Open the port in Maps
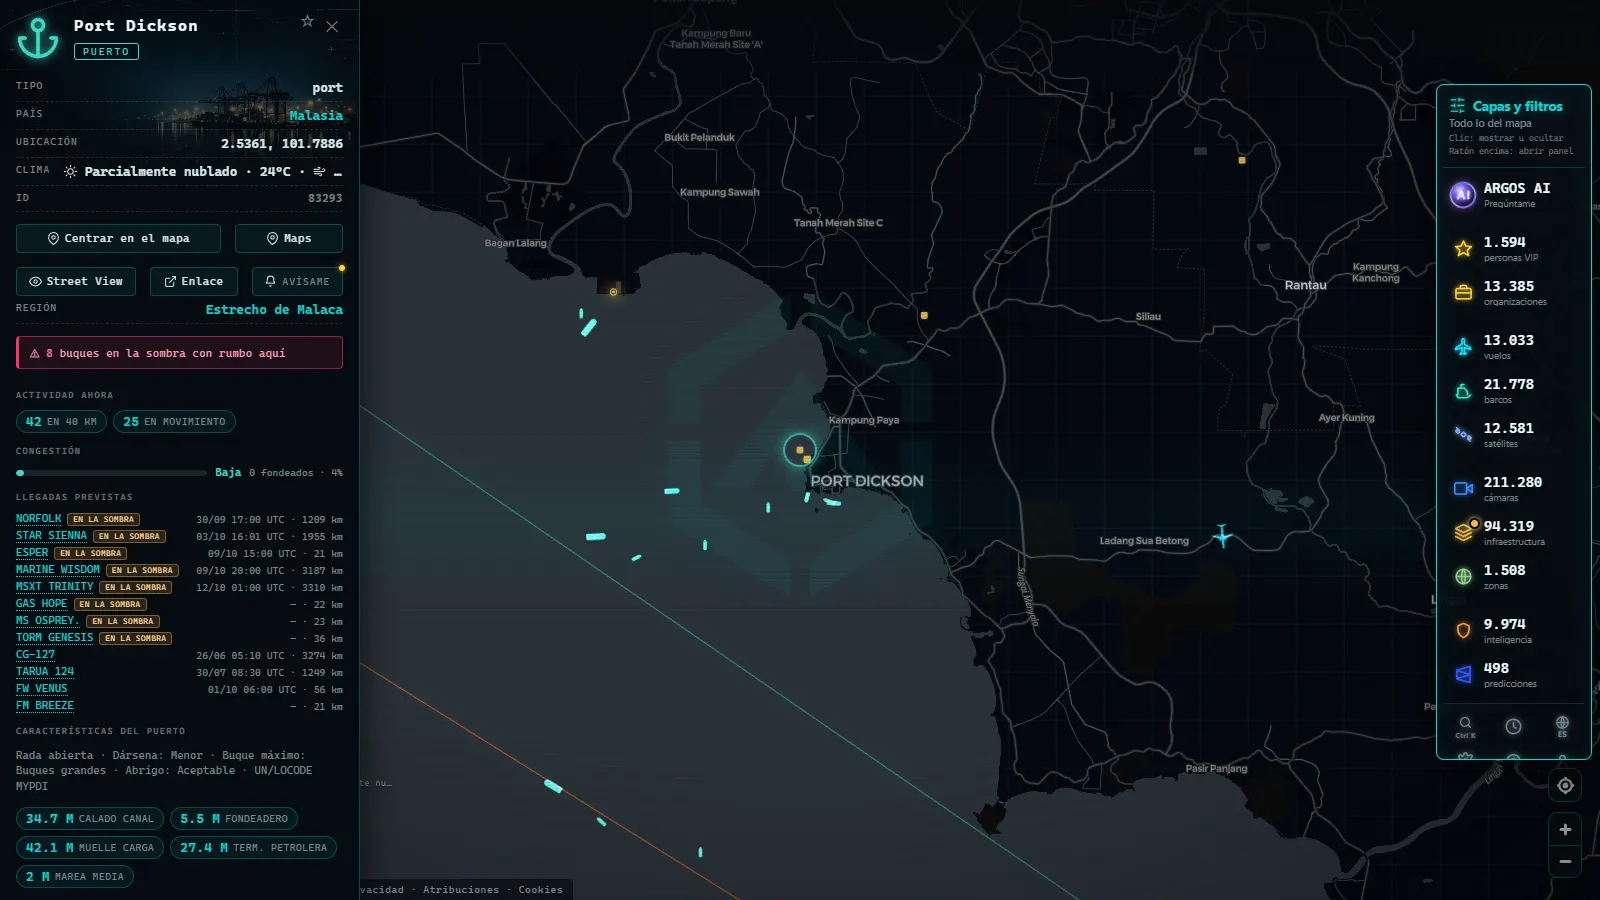This screenshot has height=900, width=1600. (289, 239)
